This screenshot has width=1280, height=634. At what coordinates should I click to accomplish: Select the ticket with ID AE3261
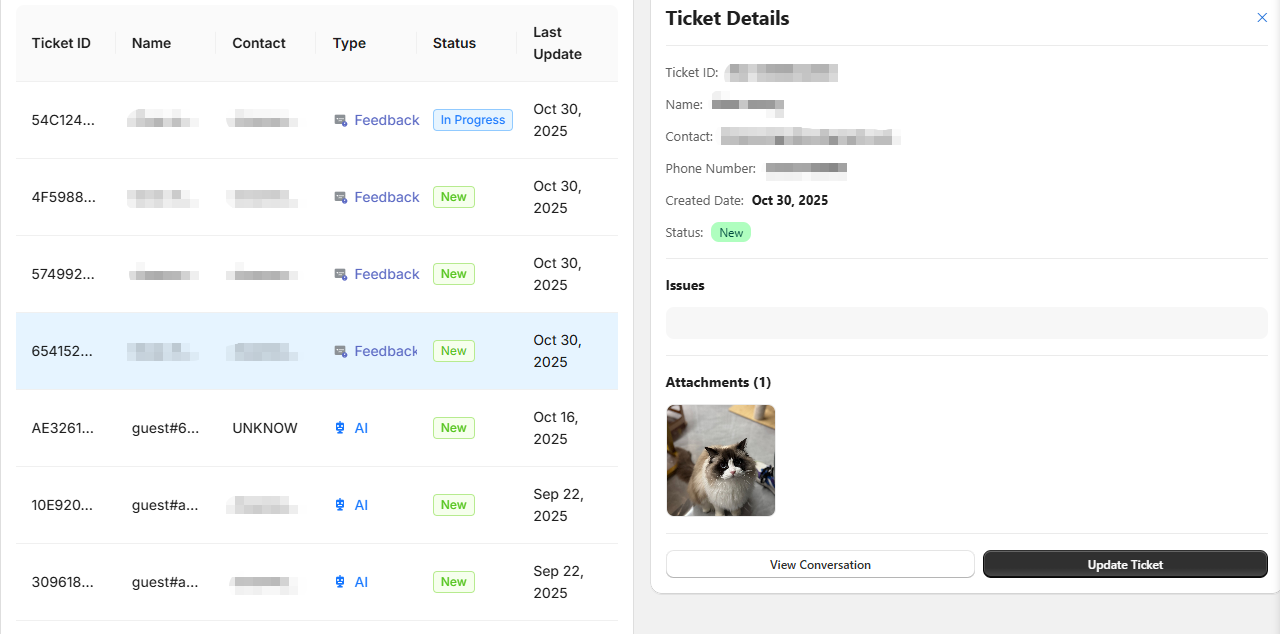63,428
